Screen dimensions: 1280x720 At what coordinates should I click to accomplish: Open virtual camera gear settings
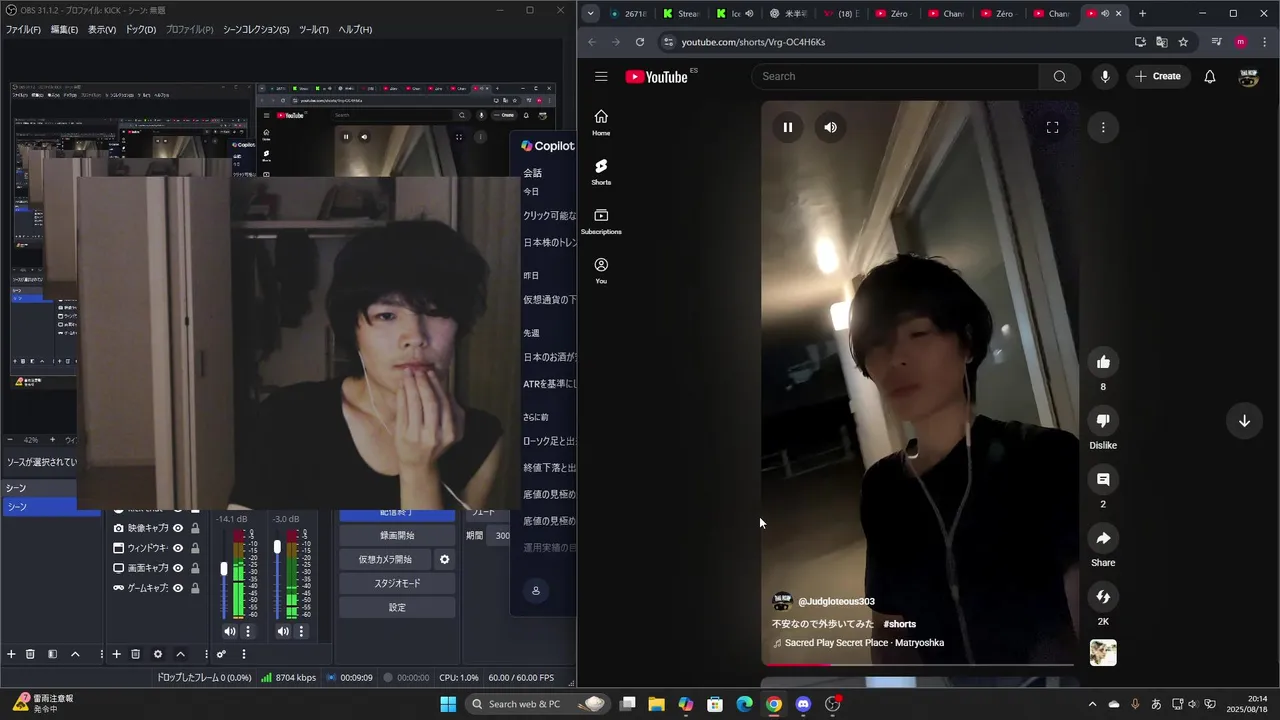coord(445,559)
